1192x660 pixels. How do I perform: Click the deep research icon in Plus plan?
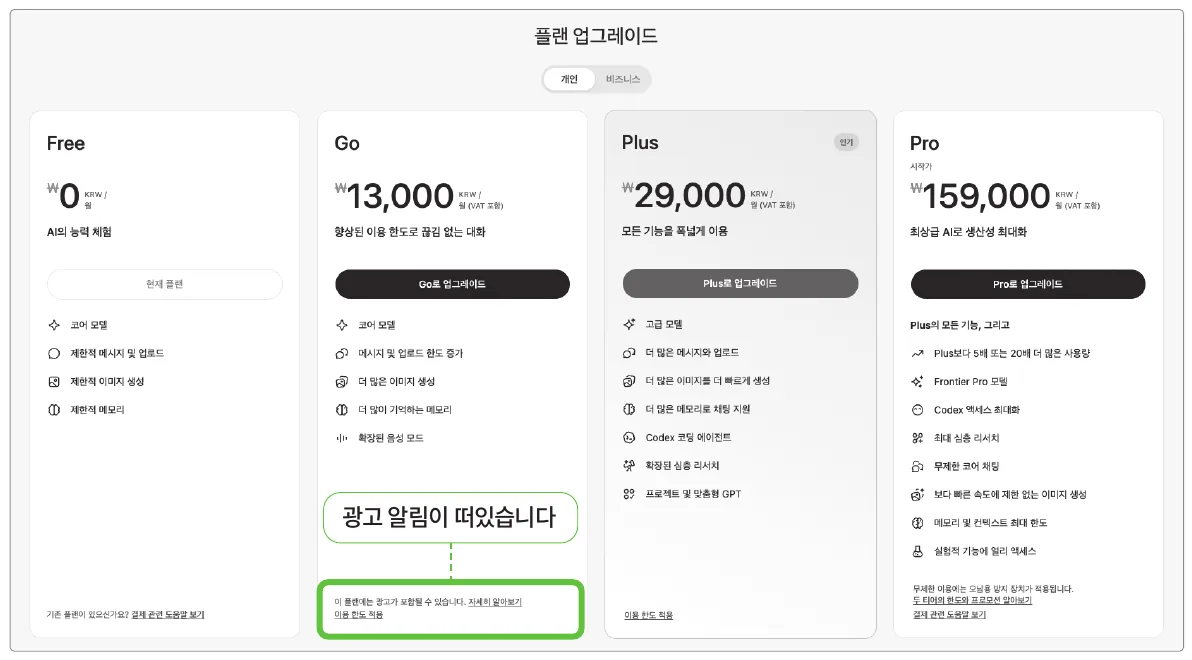point(629,465)
